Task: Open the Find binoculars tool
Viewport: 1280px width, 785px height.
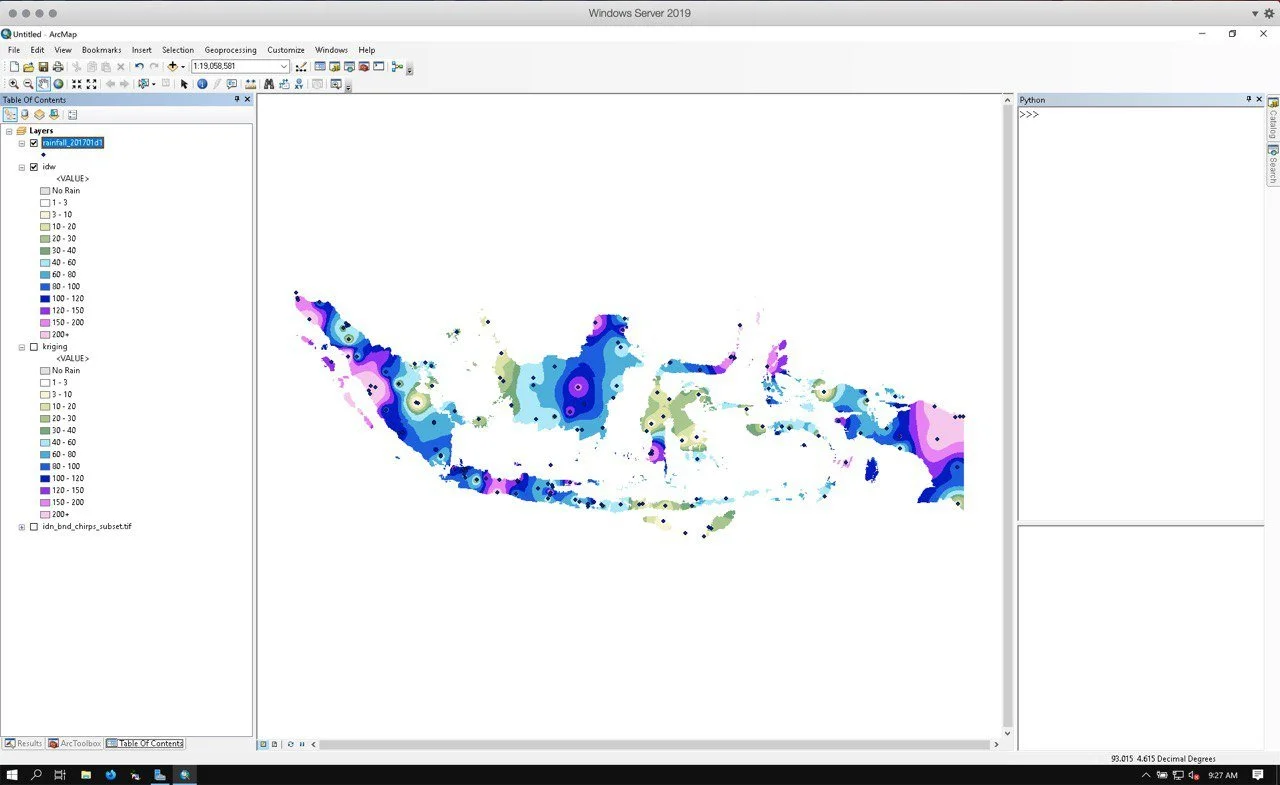Action: click(x=269, y=84)
